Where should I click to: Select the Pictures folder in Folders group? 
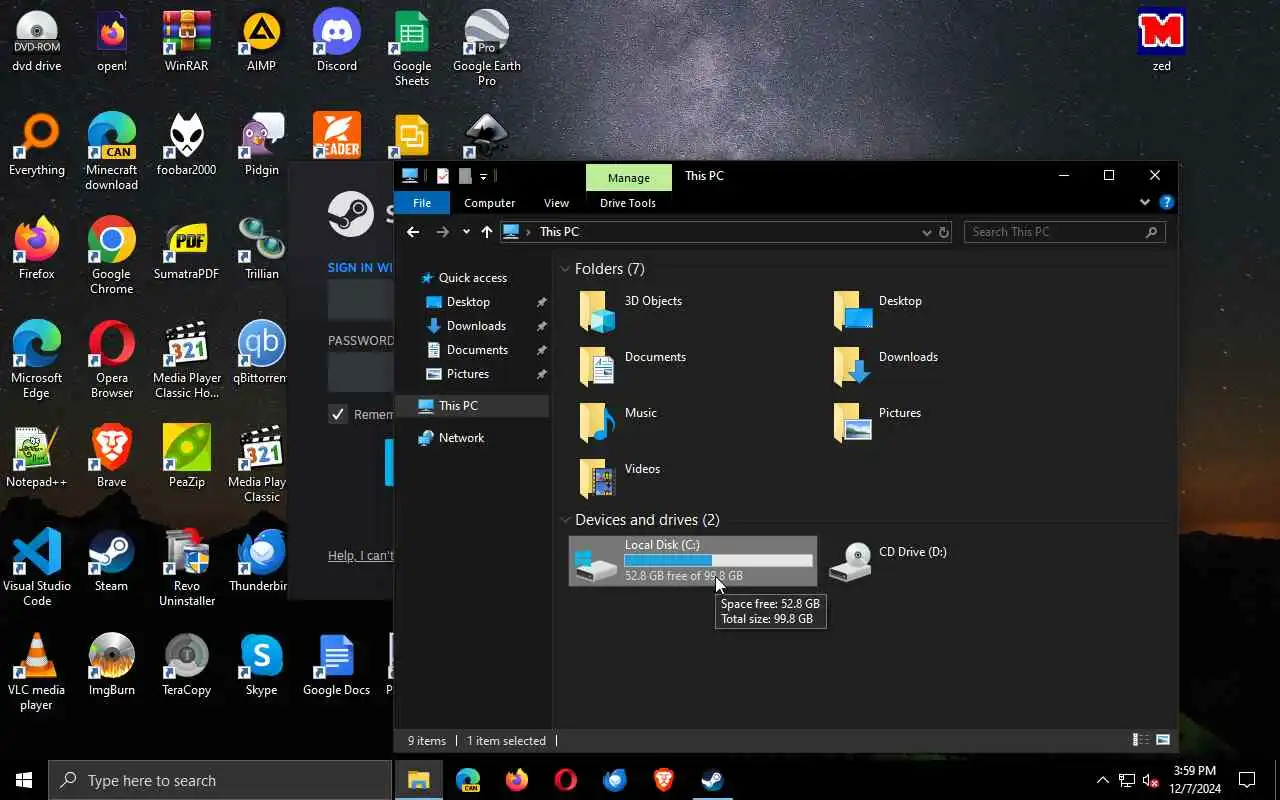click(878, 423)
